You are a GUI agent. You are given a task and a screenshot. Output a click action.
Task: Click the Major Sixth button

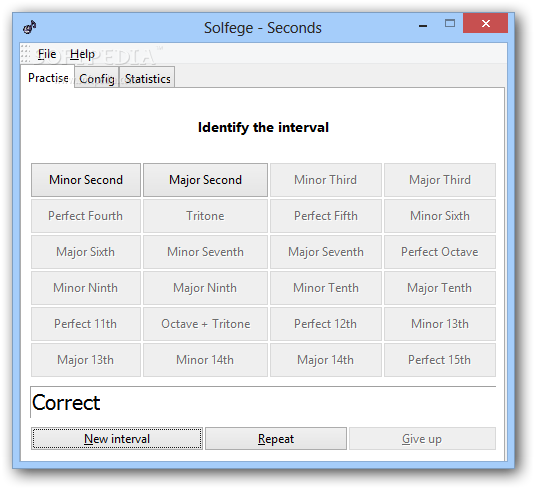[x=86, y=252]
